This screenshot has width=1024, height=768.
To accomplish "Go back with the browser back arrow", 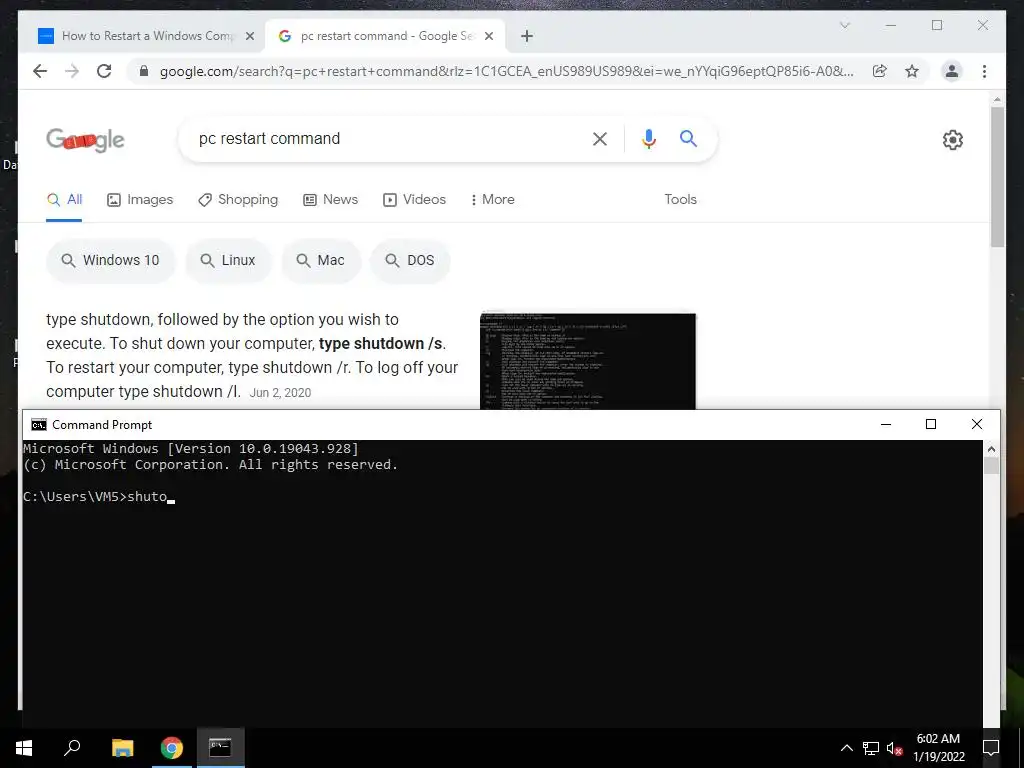I will [40, 71].
